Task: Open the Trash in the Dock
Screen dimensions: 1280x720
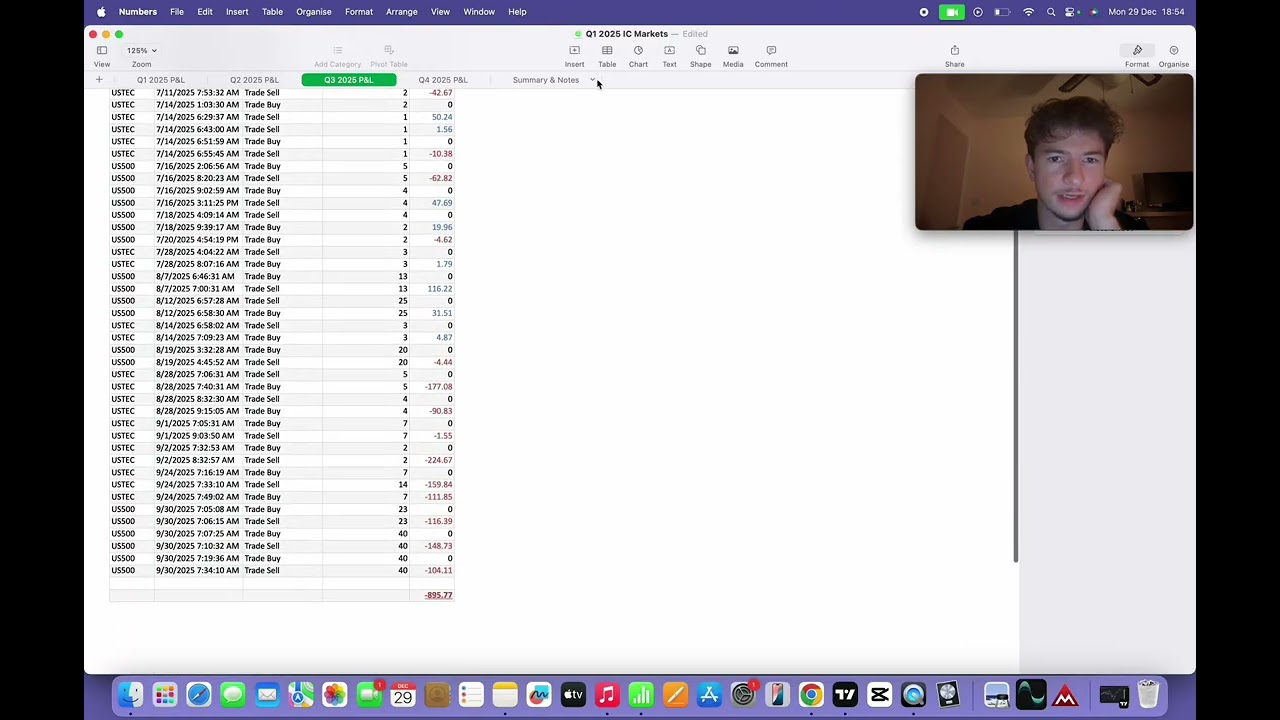Action: tap(1148, 694)
